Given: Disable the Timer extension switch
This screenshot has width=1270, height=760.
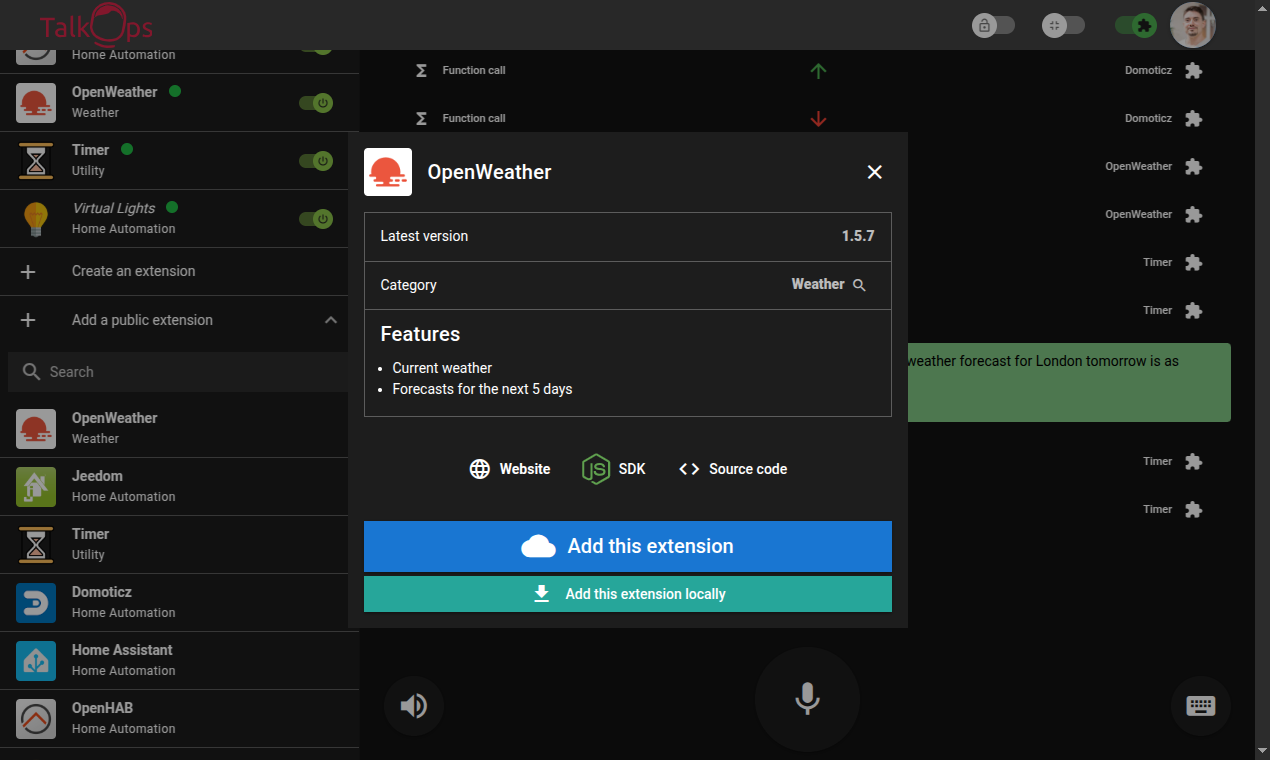Looking at the screenshot, I should click(x=316, y=160).
